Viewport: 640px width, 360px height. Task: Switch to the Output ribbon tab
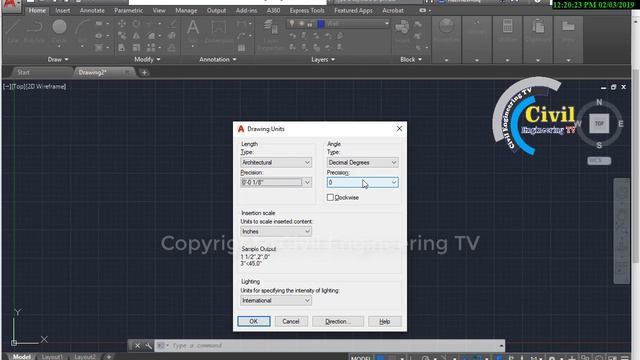click(x=216, y=11)
